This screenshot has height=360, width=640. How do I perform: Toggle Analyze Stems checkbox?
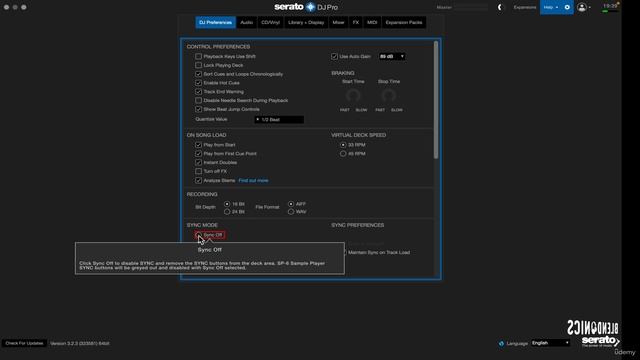pos(198,180)
